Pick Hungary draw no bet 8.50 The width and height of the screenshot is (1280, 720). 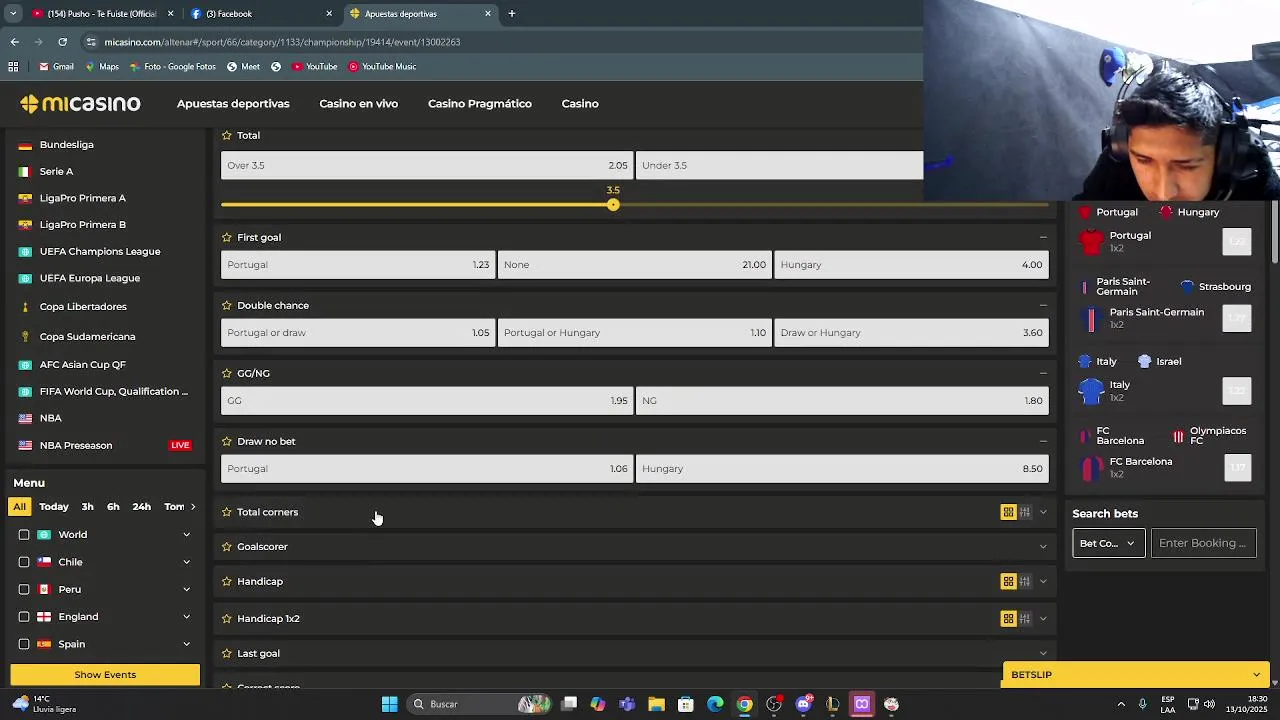click(x=842, y=469)
